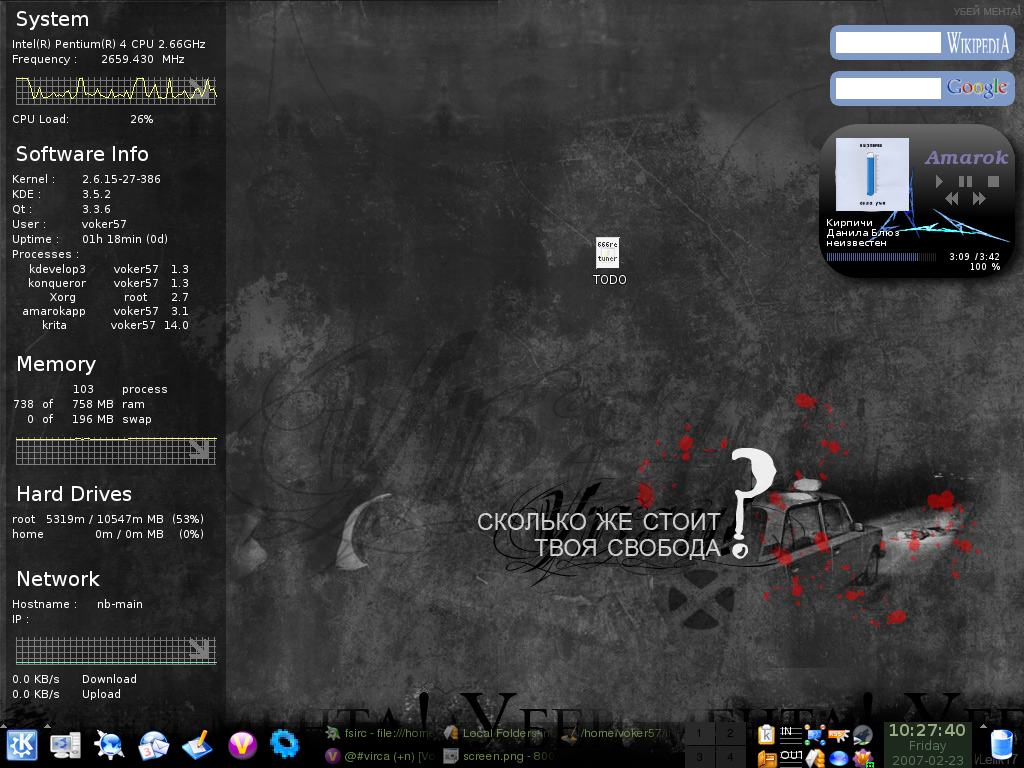Switch to virtual desktop 2

pyautogui.click(x=730, y=734)
